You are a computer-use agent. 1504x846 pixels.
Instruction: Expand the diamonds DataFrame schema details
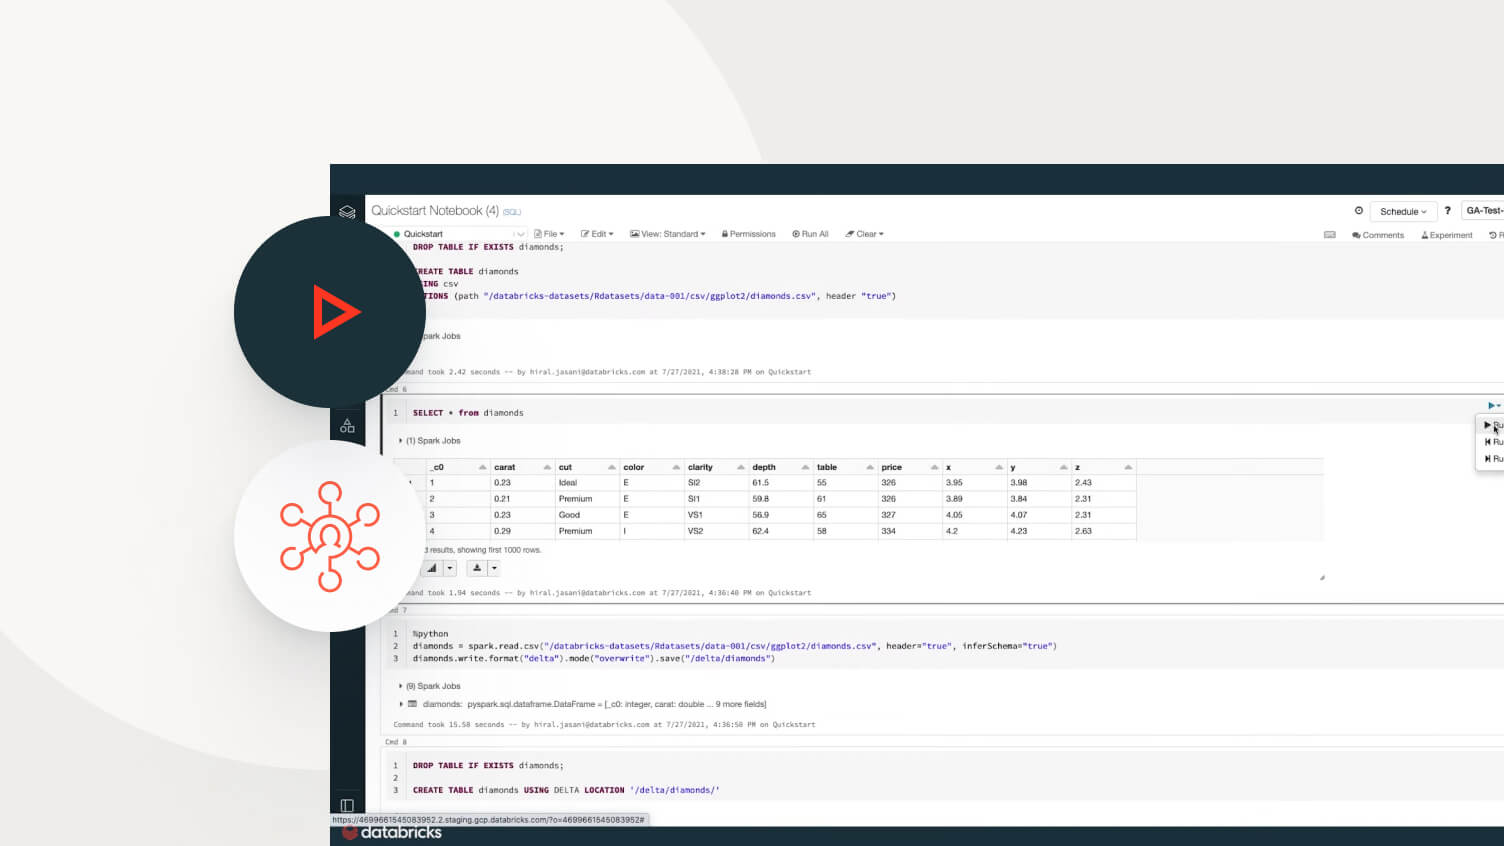pyautogui.click(x=401, y=704)
